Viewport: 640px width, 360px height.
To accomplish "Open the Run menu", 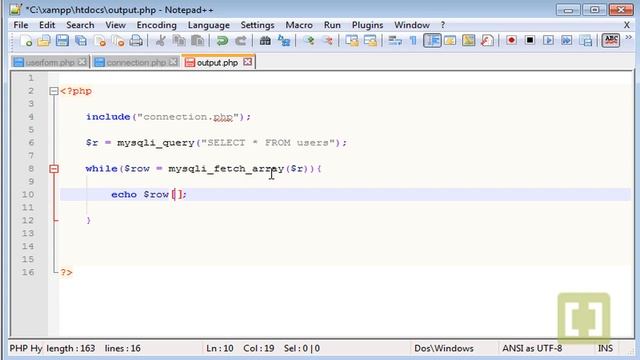I will click(332, 25).
